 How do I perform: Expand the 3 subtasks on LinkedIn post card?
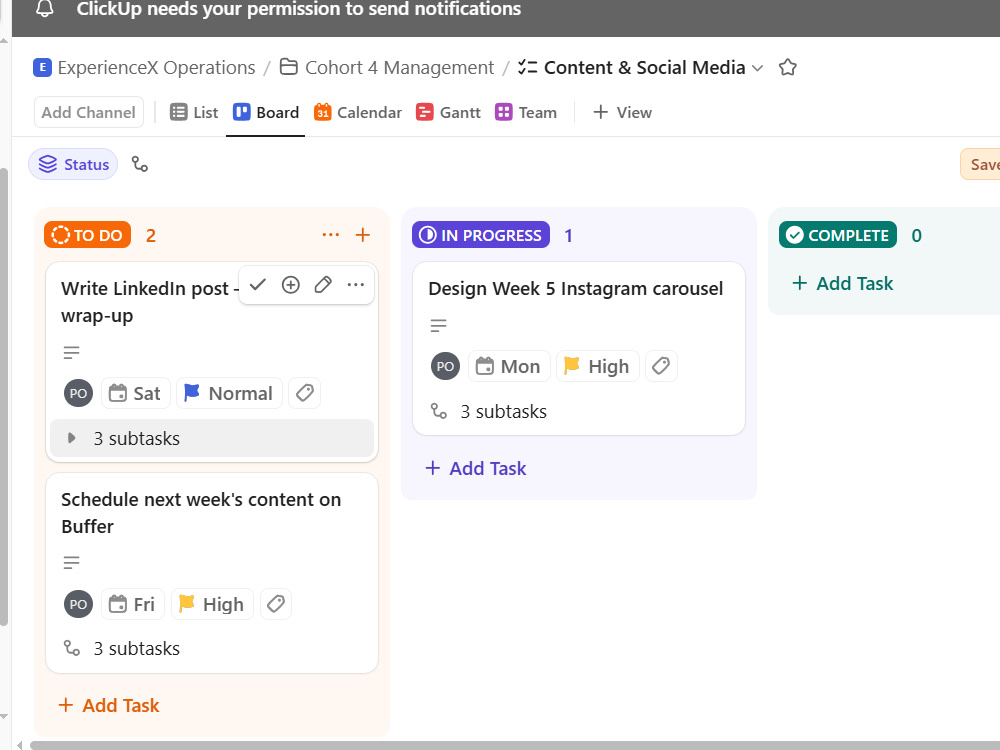(x=212, y=438)
